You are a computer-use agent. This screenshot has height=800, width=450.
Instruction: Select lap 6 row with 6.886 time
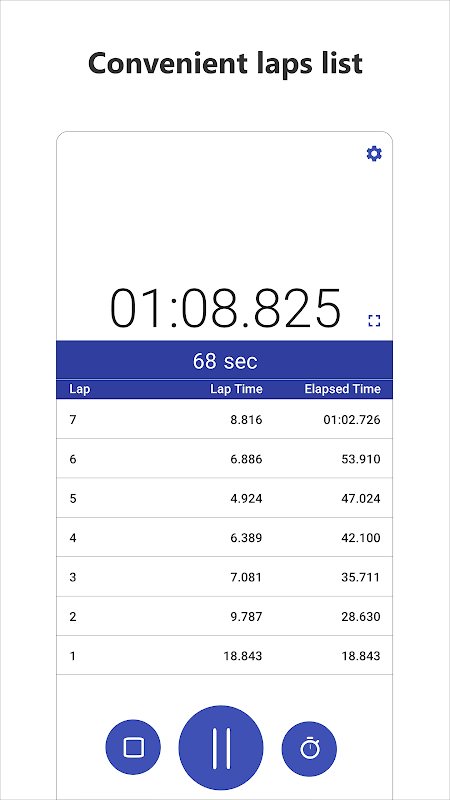coord(224,459)
